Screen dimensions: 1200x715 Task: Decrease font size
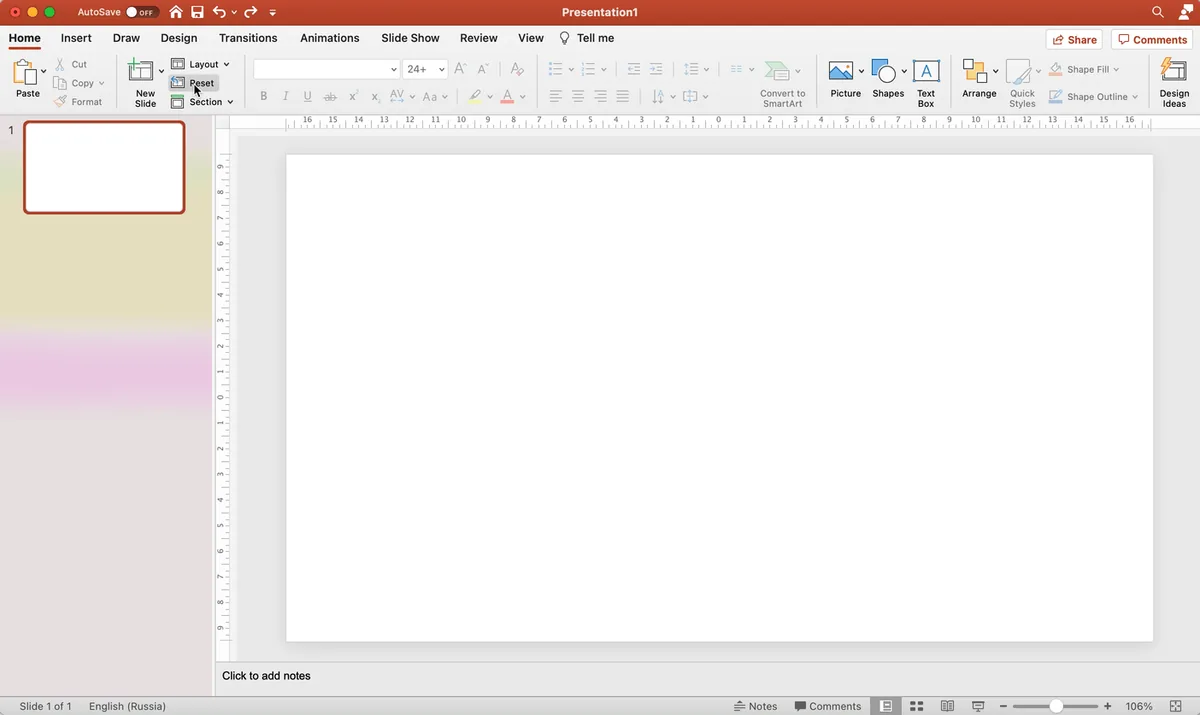point(483,69)
